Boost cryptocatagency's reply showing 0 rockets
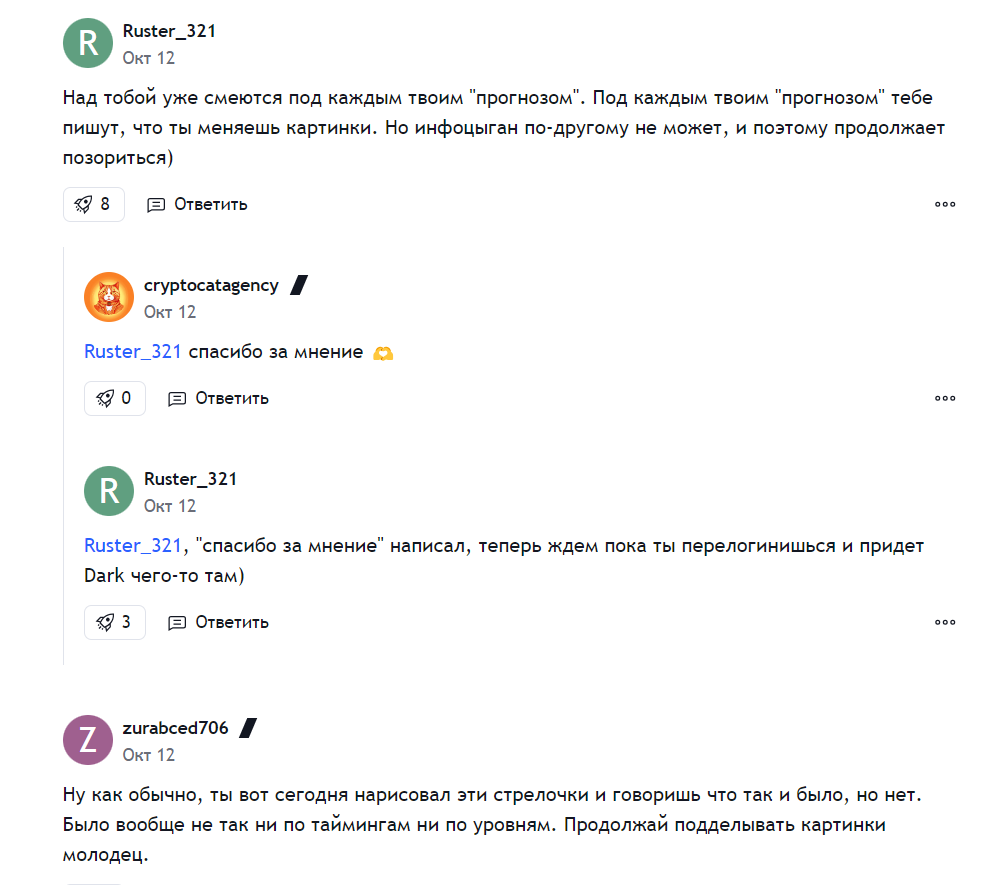988x885 pixels. 114,398
